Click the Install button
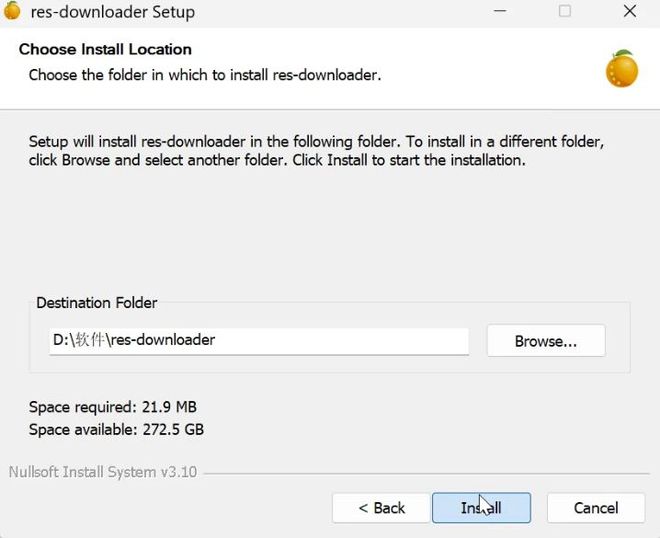The width and height of the screenshot is (660, 538). click(x=481, y=508)
